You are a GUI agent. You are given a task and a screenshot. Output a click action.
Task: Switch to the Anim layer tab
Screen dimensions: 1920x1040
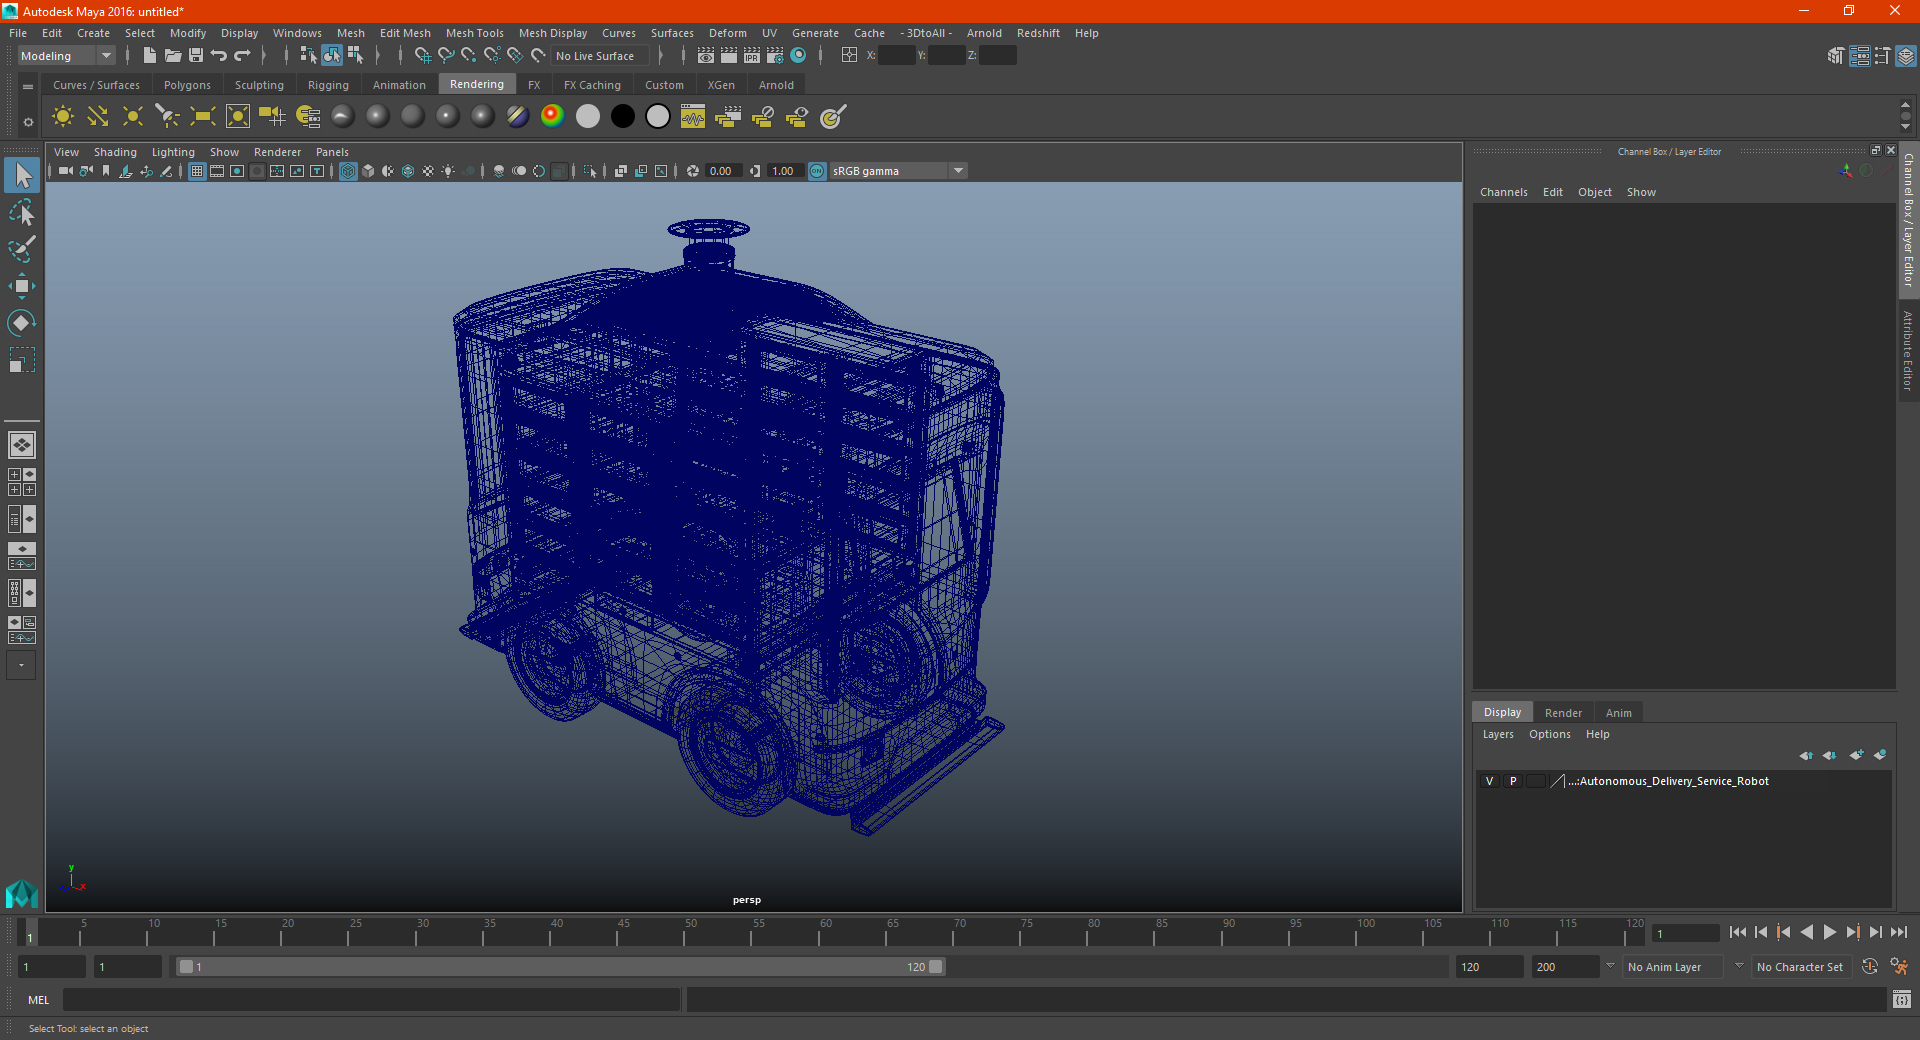[1618, 713]
